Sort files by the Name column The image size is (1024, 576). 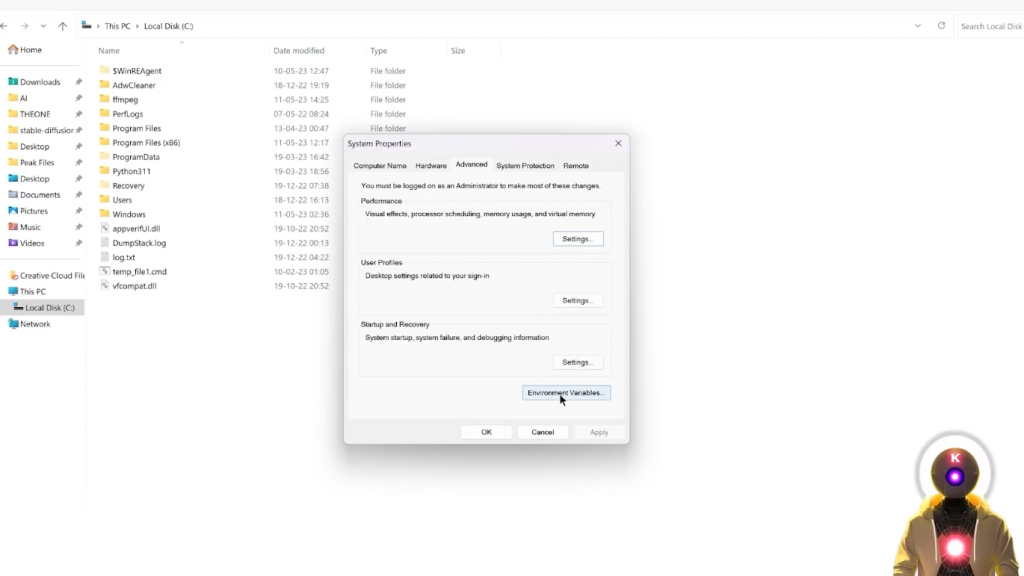109,50
